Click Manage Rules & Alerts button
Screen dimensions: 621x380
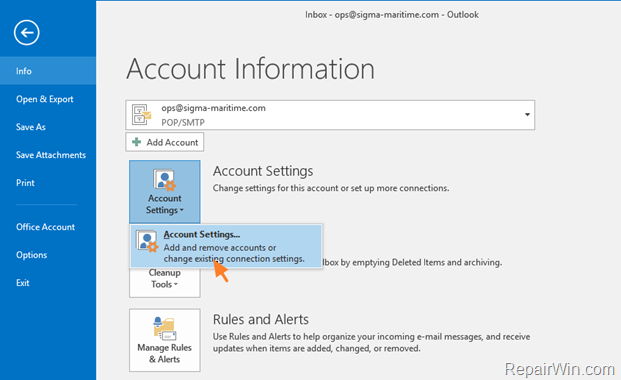pyautogui.click(x=165, y=340)
